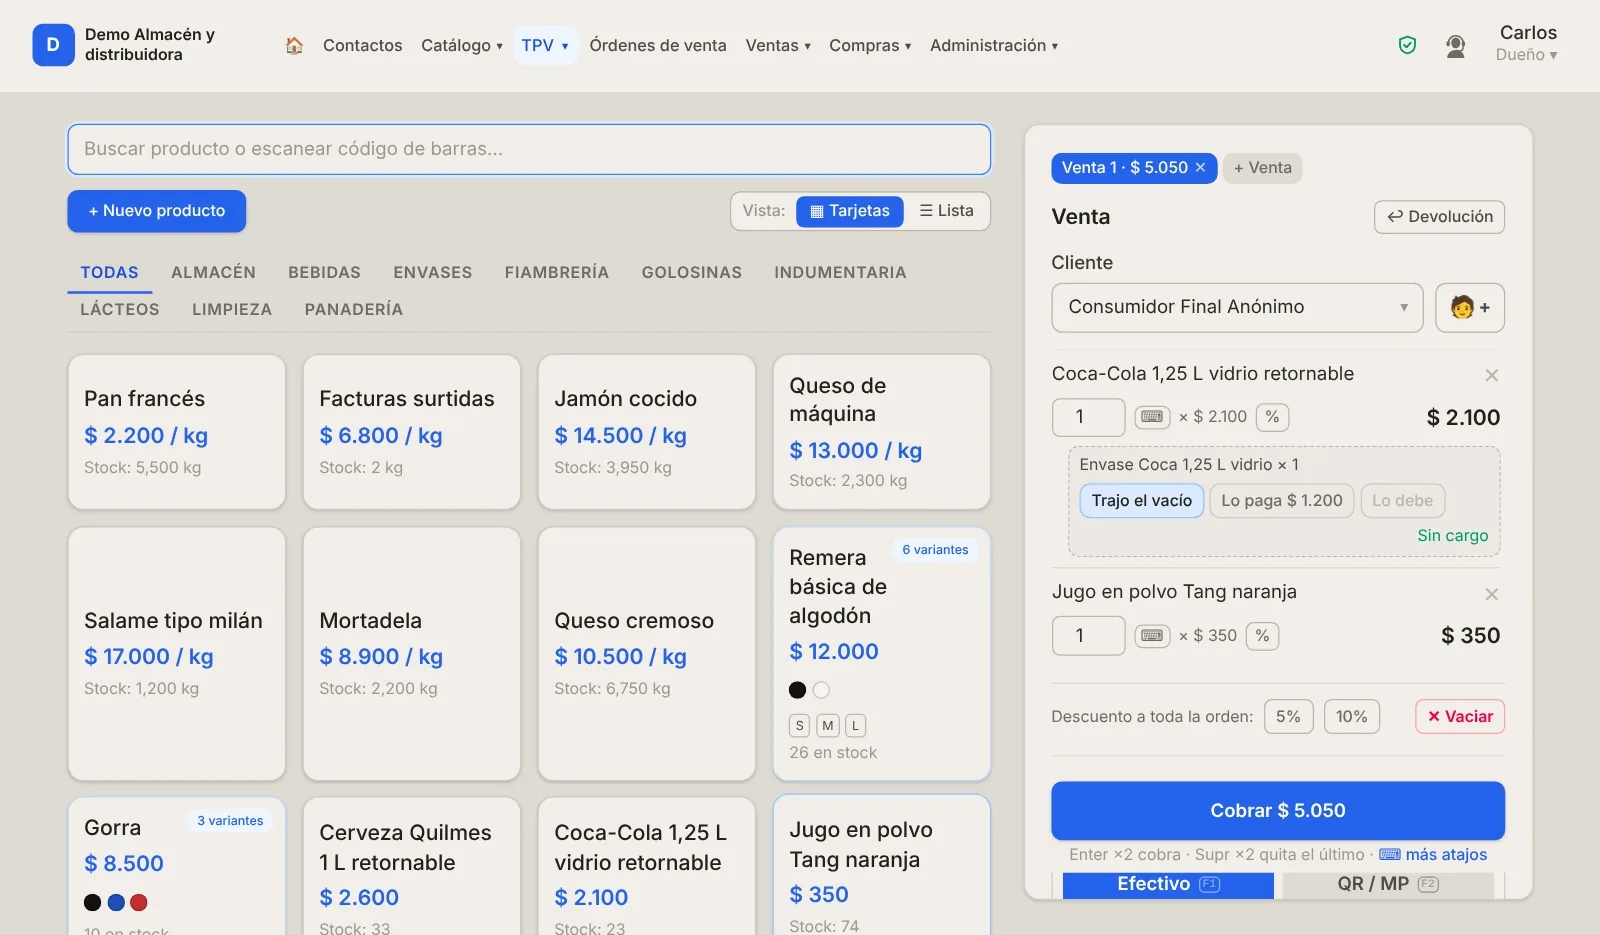Expand the Ventas menu
The height and width of the screenshot is (935, 1600).
[x=778, y=45]
